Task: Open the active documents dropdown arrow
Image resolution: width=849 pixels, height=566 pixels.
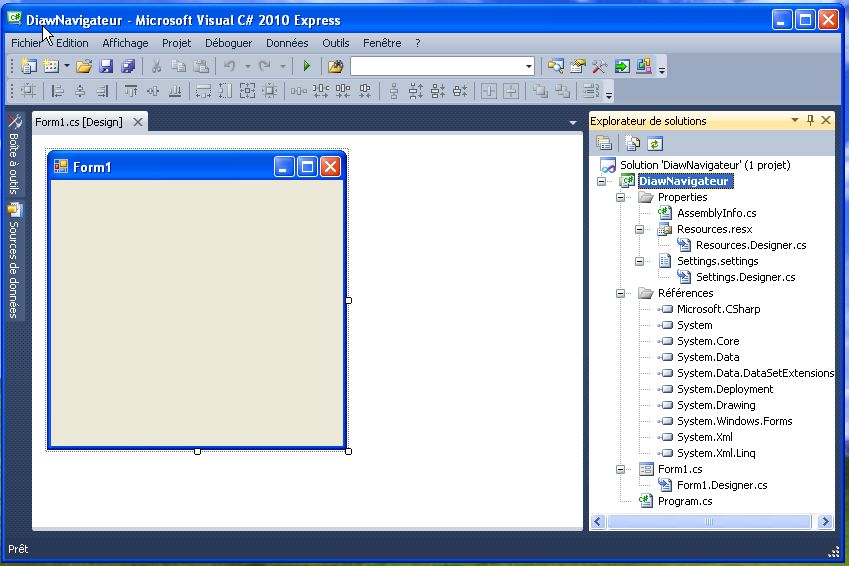Action: [573, 123]
